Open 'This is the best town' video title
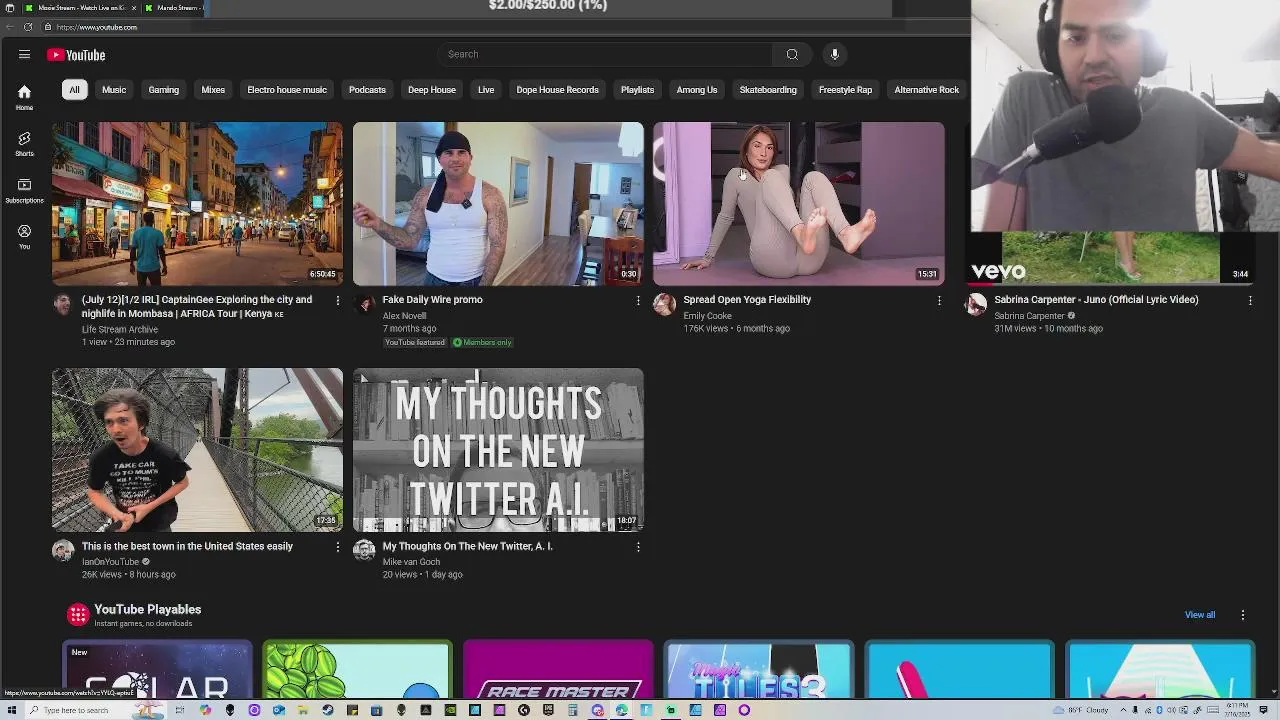This screenshot has width=1280, height=720. 187,546
